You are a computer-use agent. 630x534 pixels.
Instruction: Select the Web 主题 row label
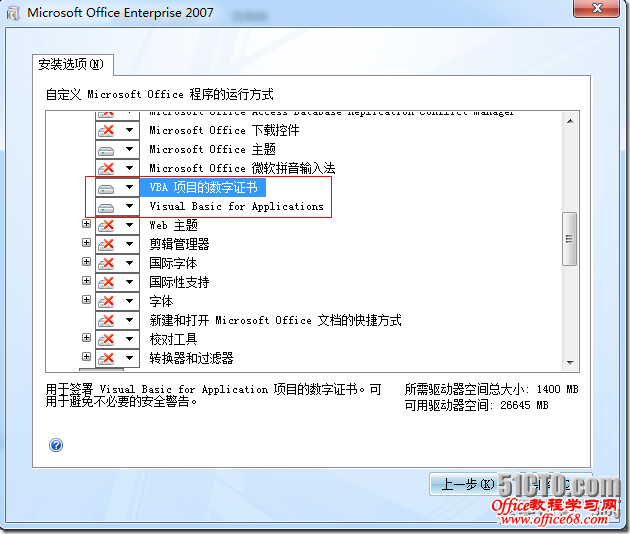[x=174, y=225]
